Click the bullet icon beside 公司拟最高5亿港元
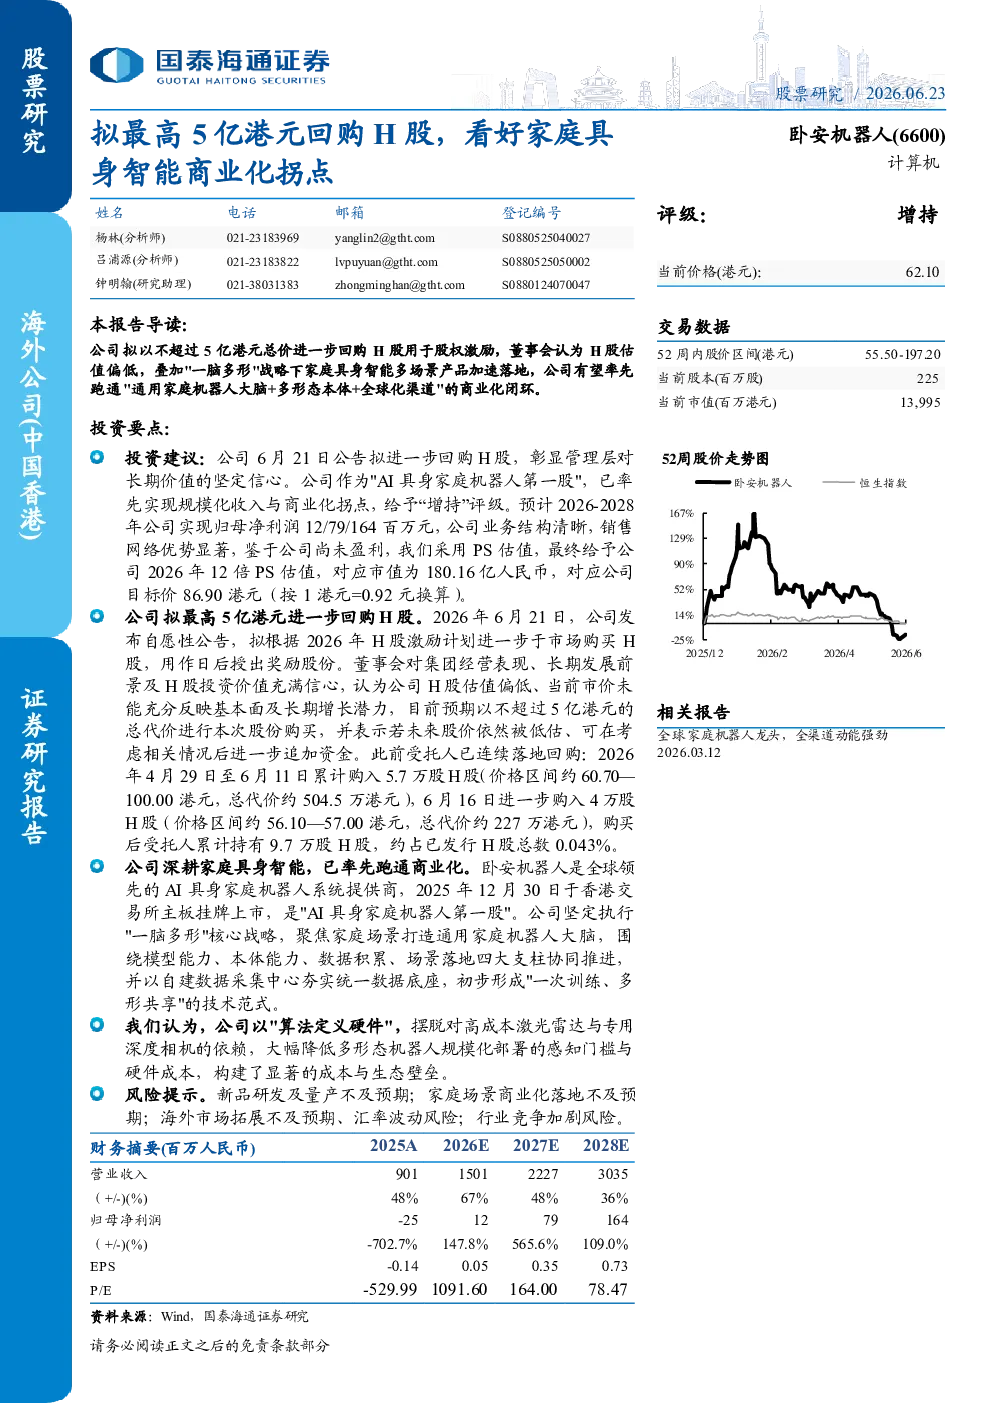This screenshot has height=1404, width=993. point(97,617)
